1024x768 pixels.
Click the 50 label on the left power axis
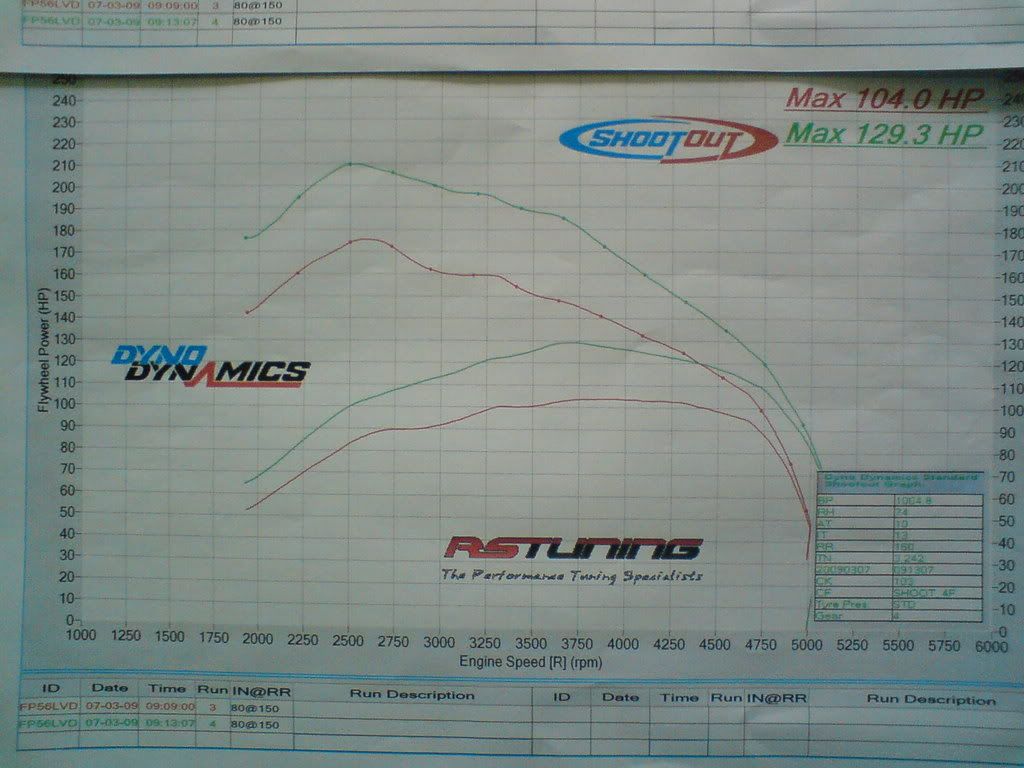tap(67, 511)
